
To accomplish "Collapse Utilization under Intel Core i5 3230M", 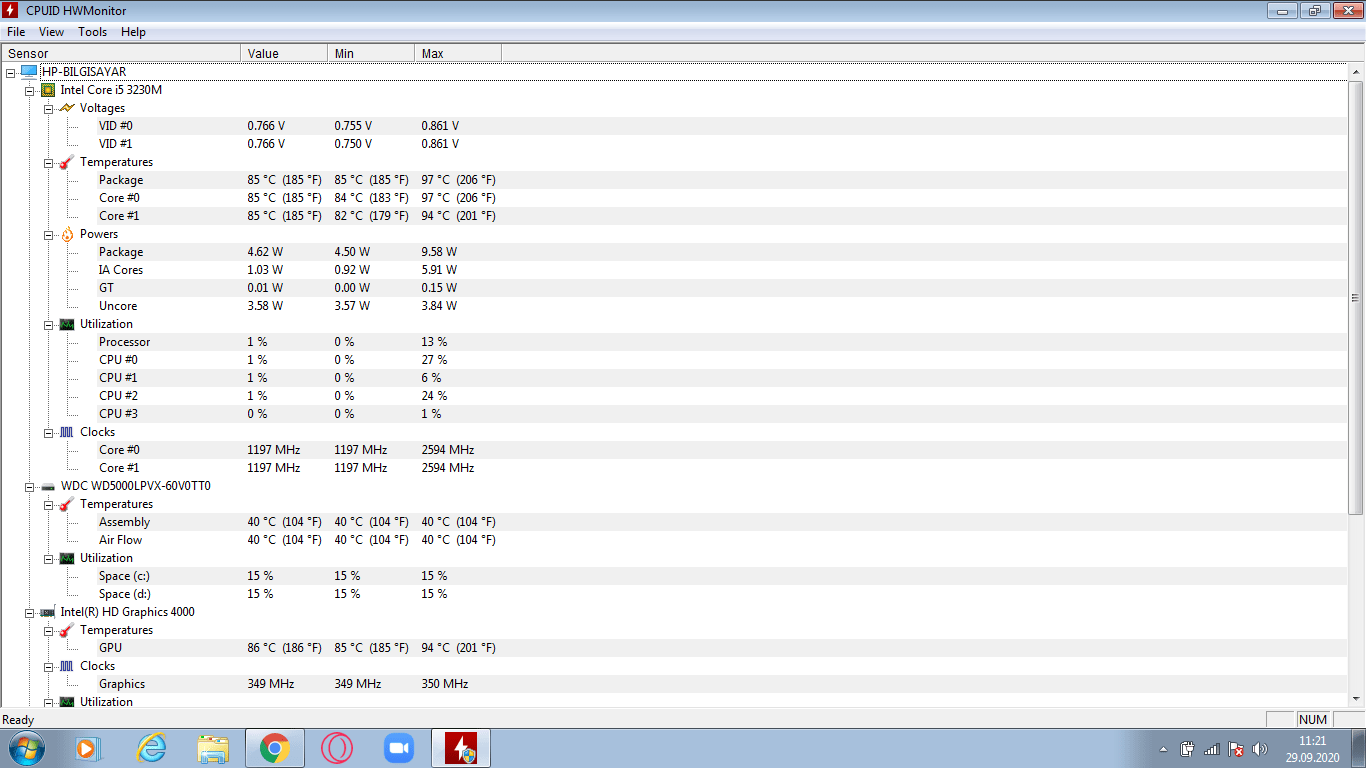I will 48,324.
